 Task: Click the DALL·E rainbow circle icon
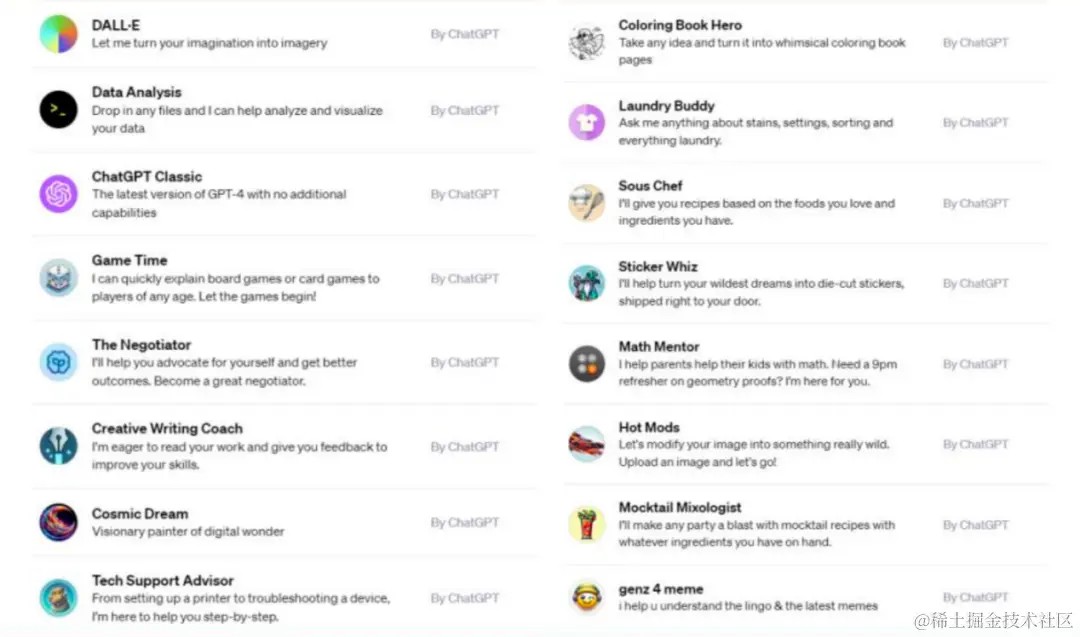click(59, 34)
